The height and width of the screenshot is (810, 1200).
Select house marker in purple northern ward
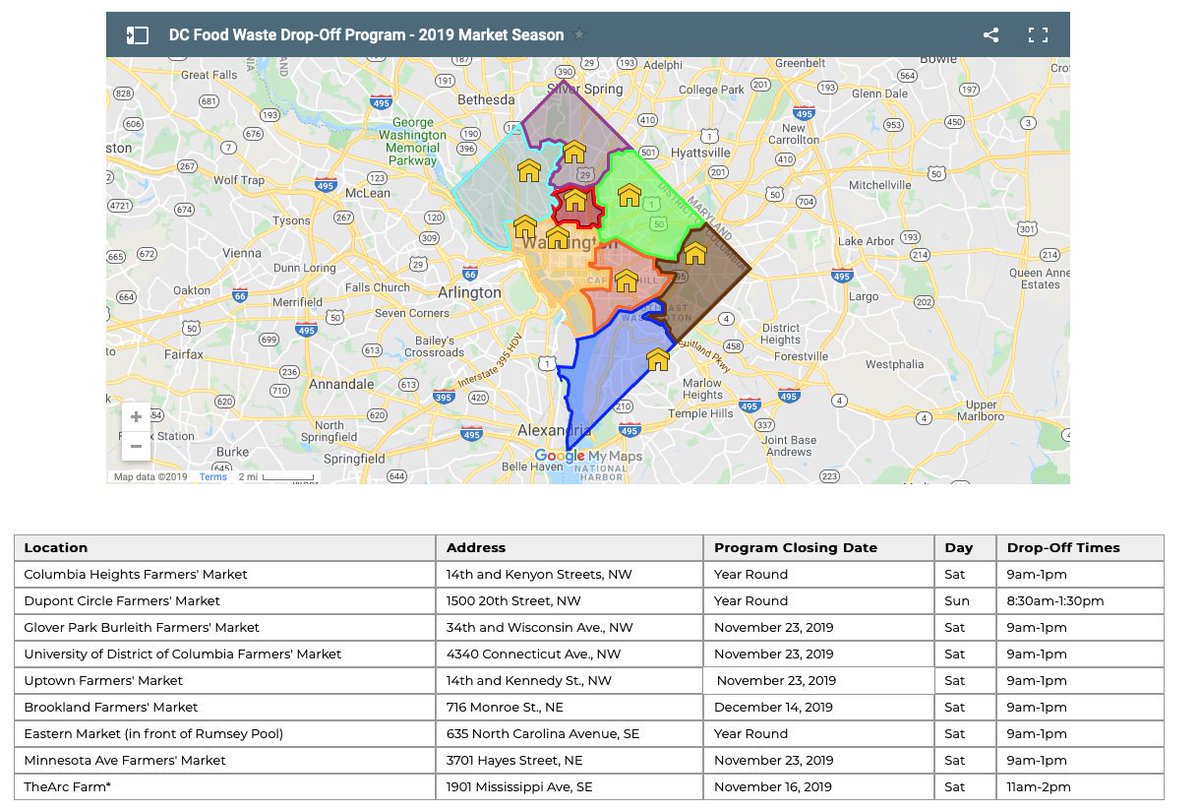[x=574, y=152]
